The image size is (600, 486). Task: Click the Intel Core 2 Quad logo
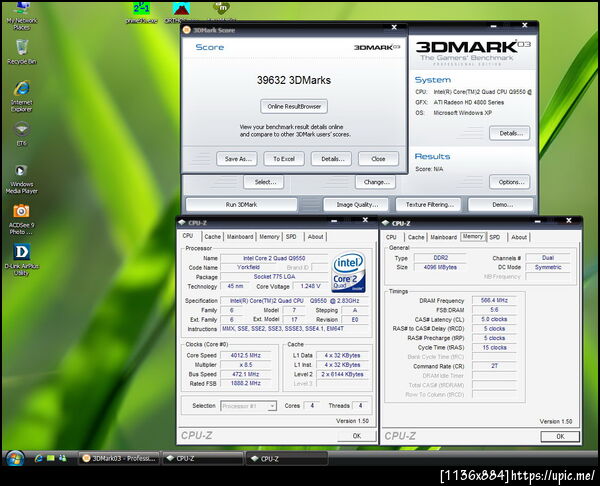pos(348,272)
